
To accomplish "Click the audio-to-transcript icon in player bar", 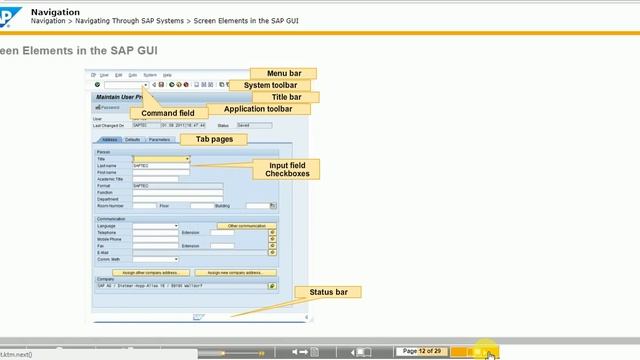I will [305, 352].
